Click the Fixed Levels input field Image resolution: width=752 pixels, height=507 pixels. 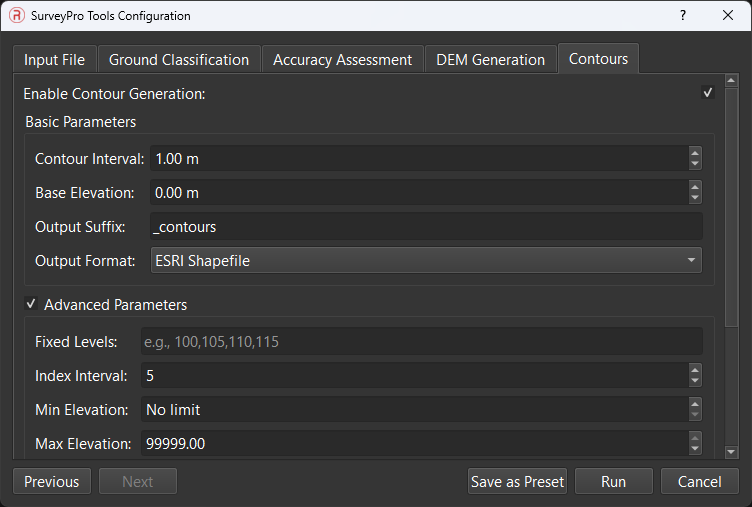point(420,342)
